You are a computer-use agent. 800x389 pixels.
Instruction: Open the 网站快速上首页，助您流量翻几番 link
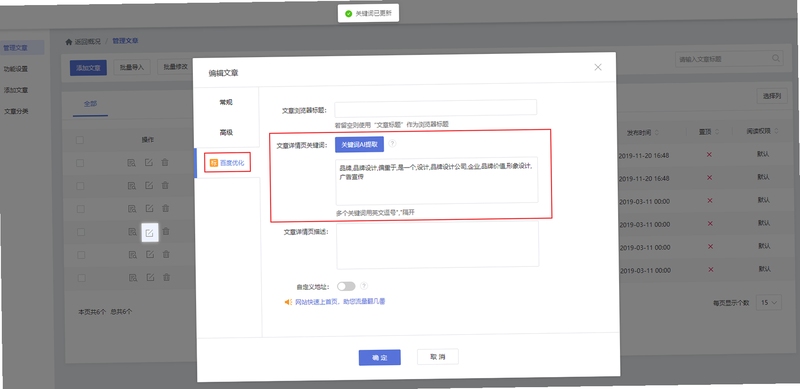340,302
